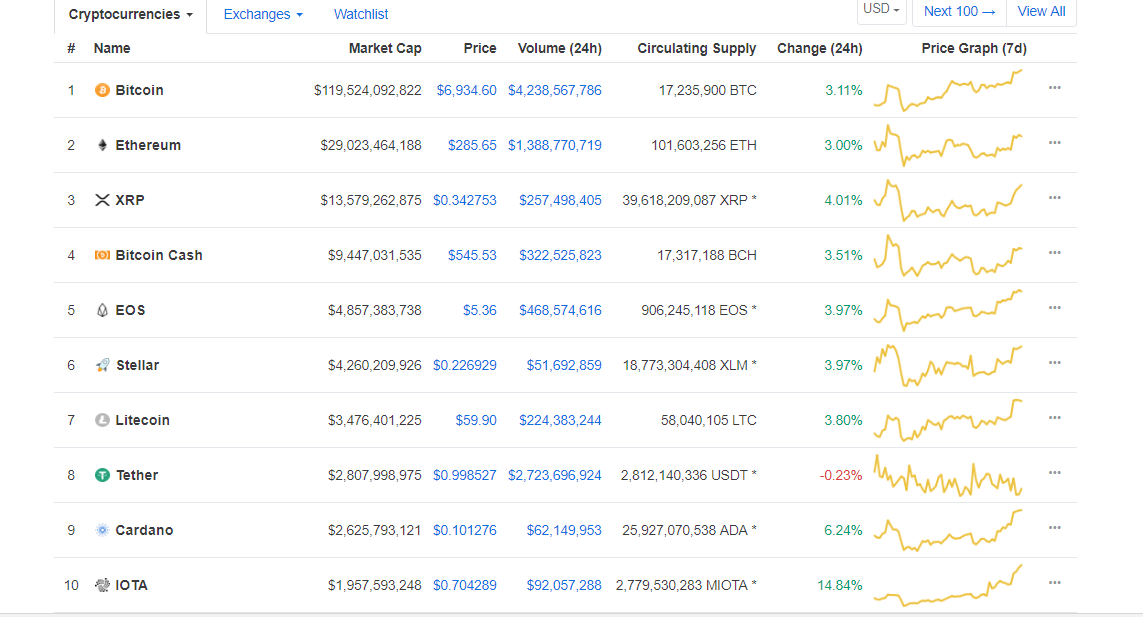Sort by Change (24h) column header
Viewport: 1143px width, 617px height.
pyautogui.click(x=819, y=48)
